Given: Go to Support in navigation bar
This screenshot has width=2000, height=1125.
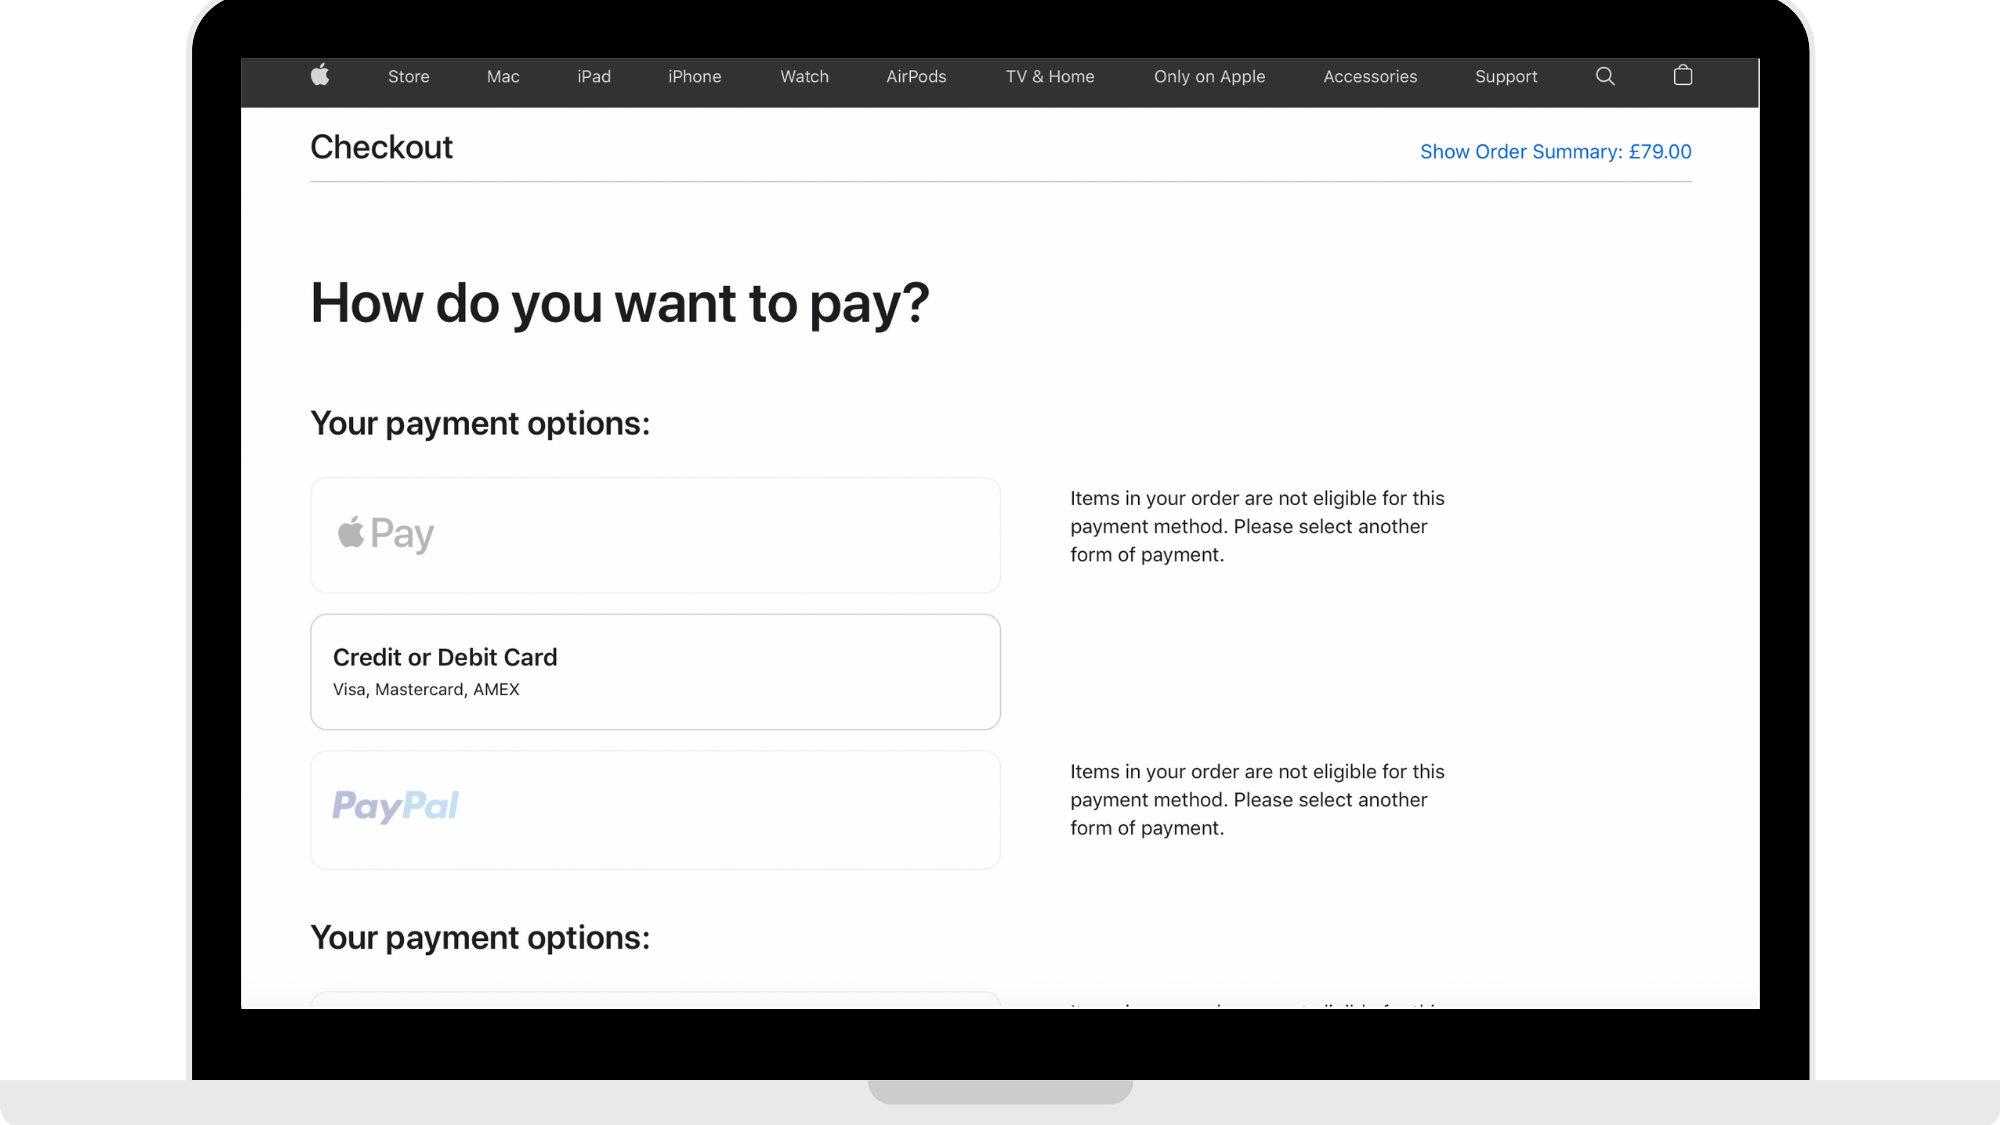Looking at the screenshot, I should tap(1506, 77).
